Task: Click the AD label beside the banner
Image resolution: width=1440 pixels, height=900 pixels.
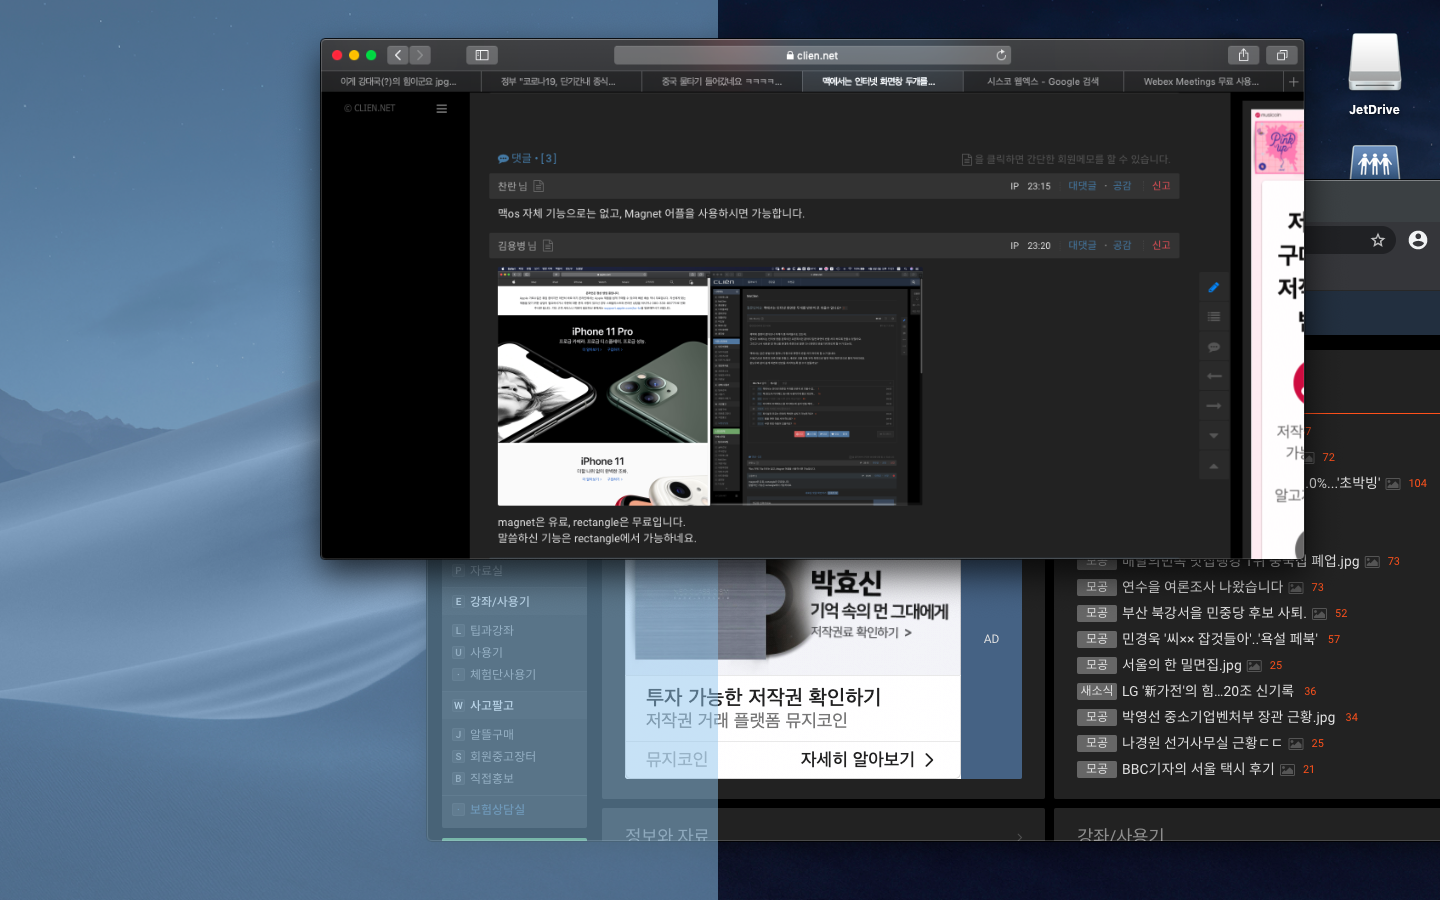Action: point(991,639)
